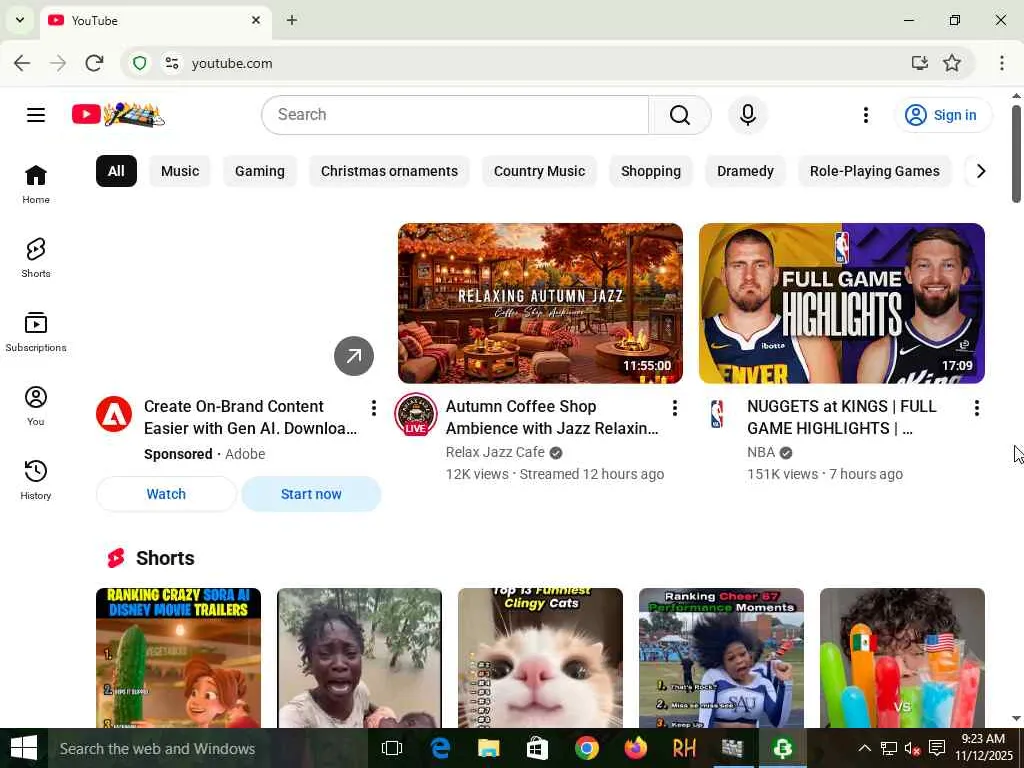Screen dimensions: 1024x768
Task: Open Task View from taskbar
Action: (x=392, y=748)
